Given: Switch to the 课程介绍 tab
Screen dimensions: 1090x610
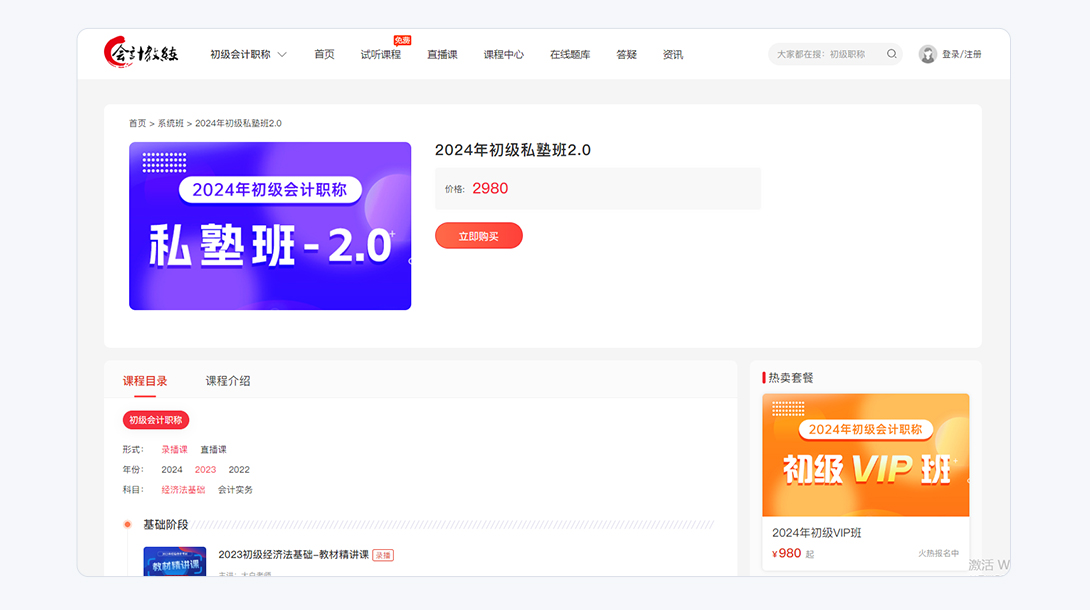Looking at the screenshot, I should tap(228, 381).
